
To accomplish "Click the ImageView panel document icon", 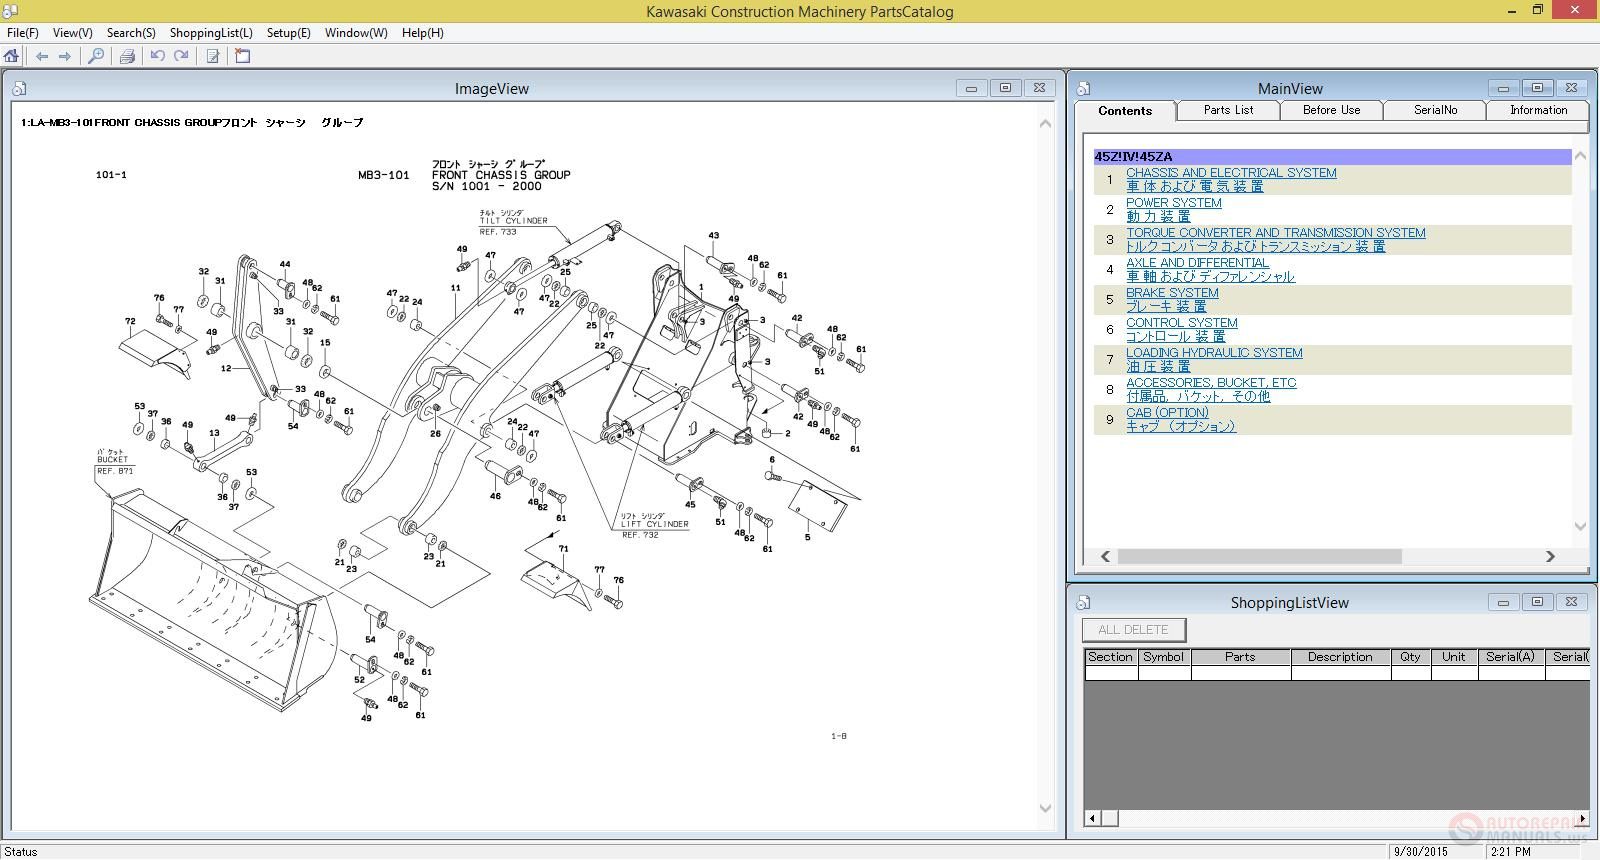I will pos(19,89).
